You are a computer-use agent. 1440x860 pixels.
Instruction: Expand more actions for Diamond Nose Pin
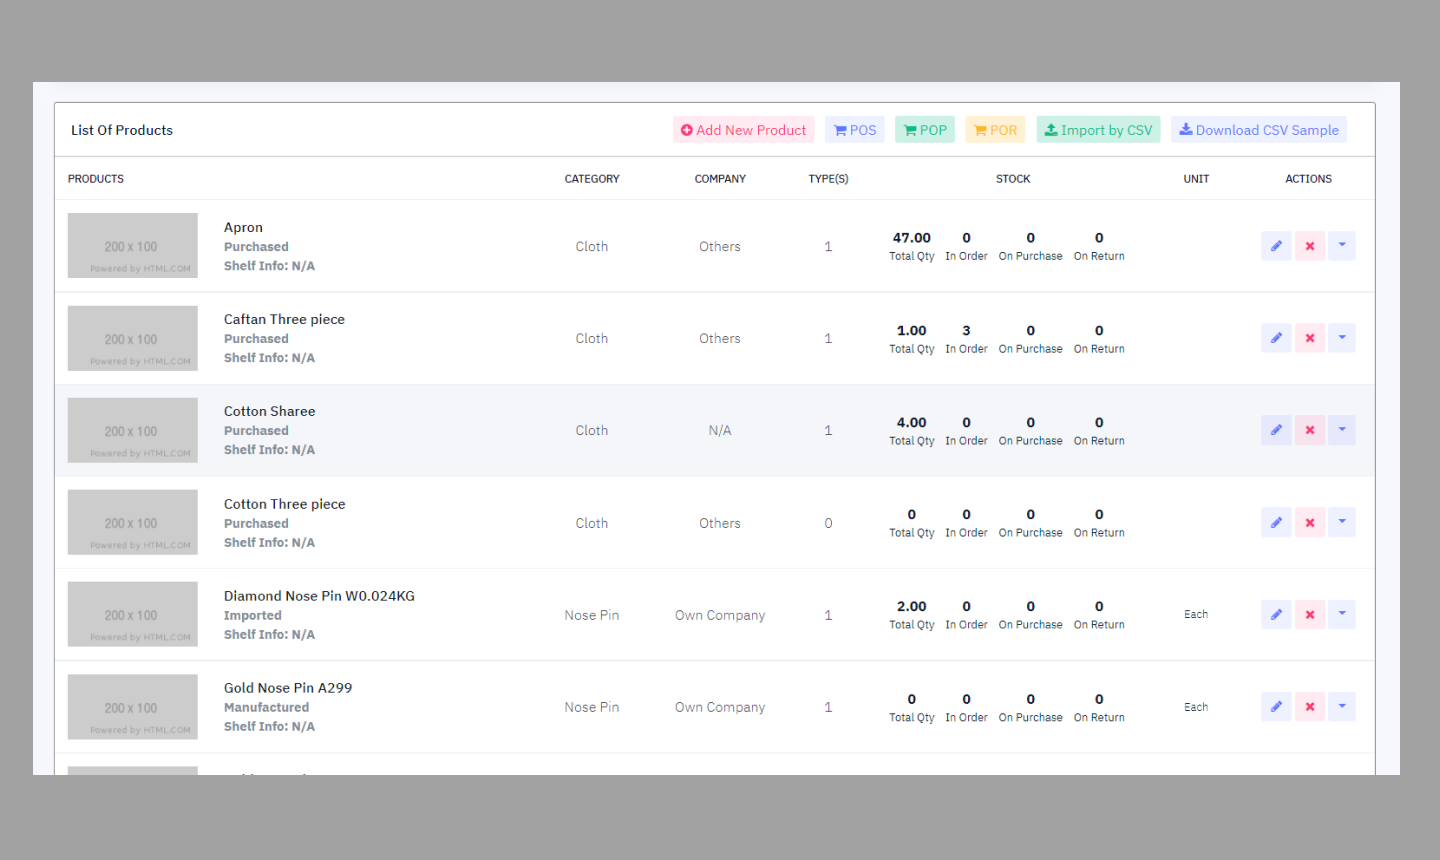click(x=1342, y=614)
